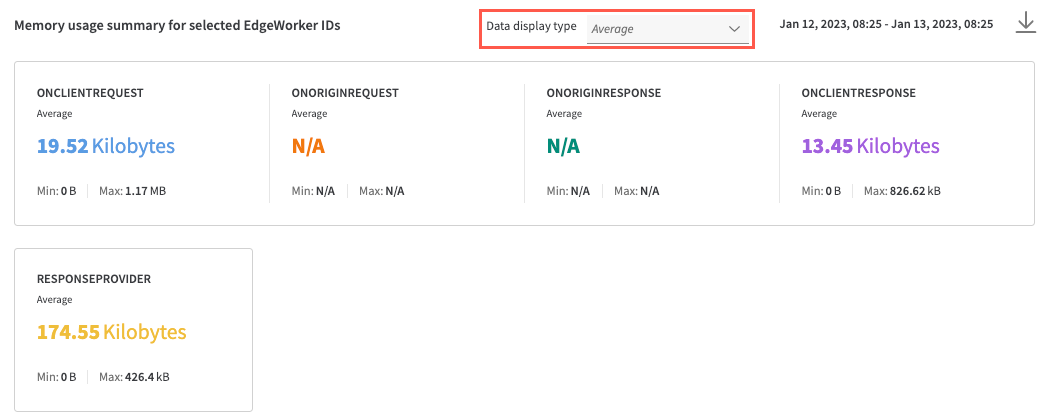Click the green N/A value
The height and width of the screenshot is (417, 1048).
tap(563, 146)
